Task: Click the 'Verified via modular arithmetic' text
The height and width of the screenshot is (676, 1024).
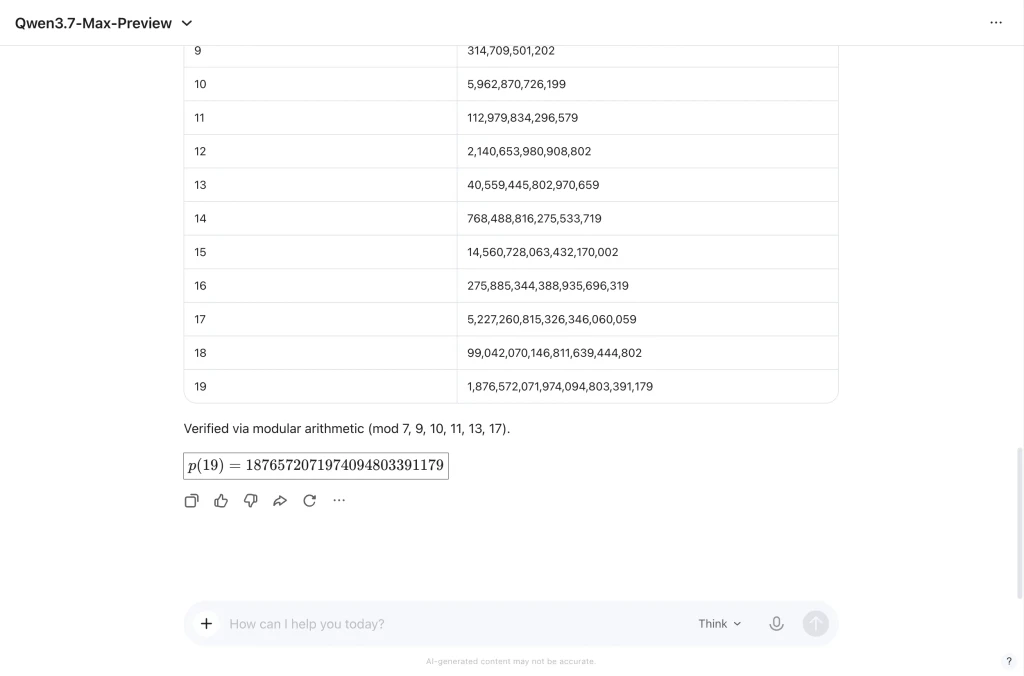Action: [x=274, y=428]
